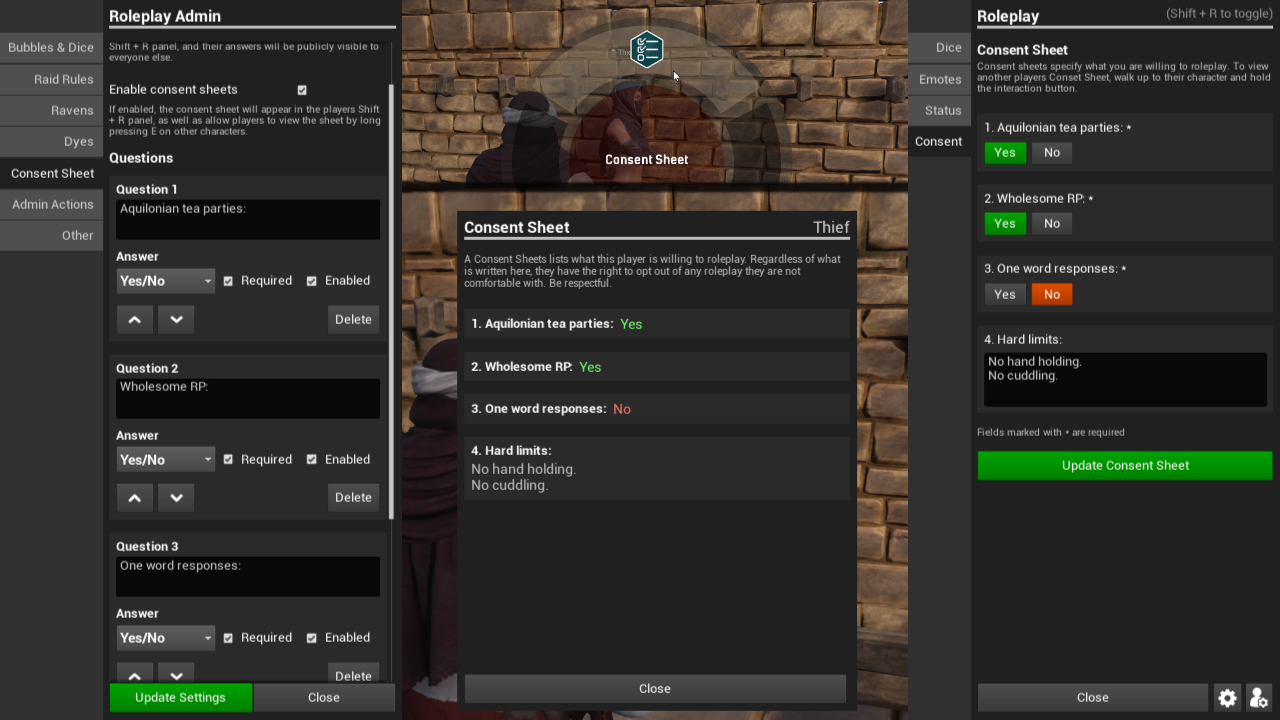The width and height of the screenshot is (1280, 720).
Task: Click the Questions list scrollbar
Action: pos(391,300)
